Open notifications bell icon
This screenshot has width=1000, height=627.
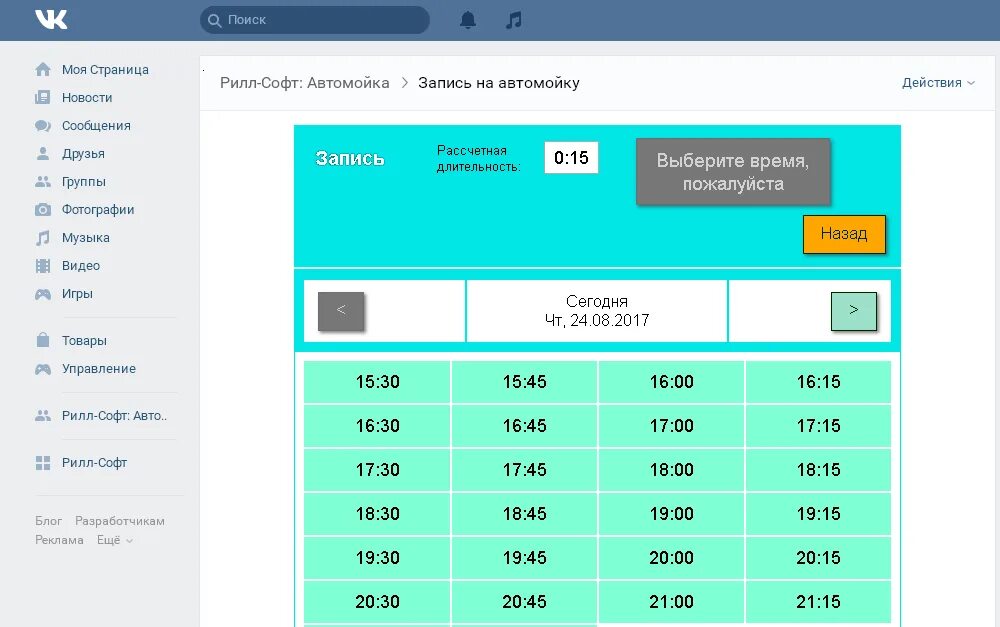(x=468, y=20)
